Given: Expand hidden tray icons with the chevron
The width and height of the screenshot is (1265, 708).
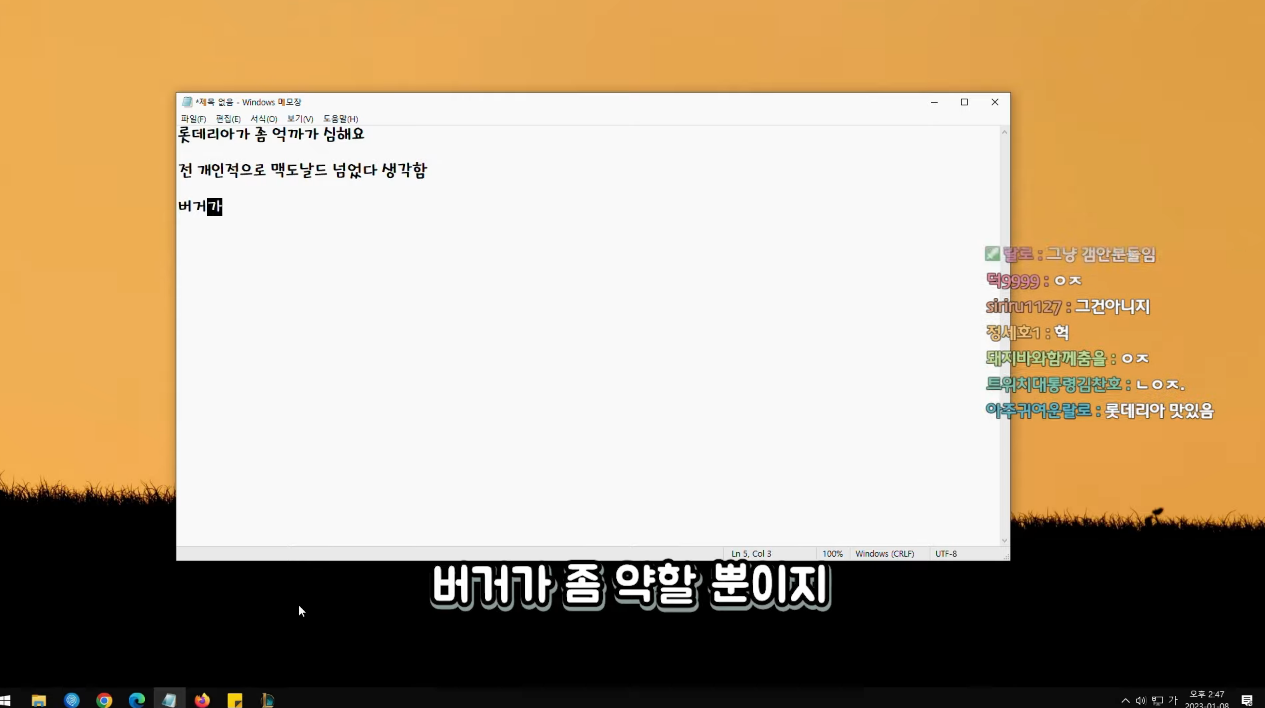Looking at the screenshot, I should [1125, 700].
